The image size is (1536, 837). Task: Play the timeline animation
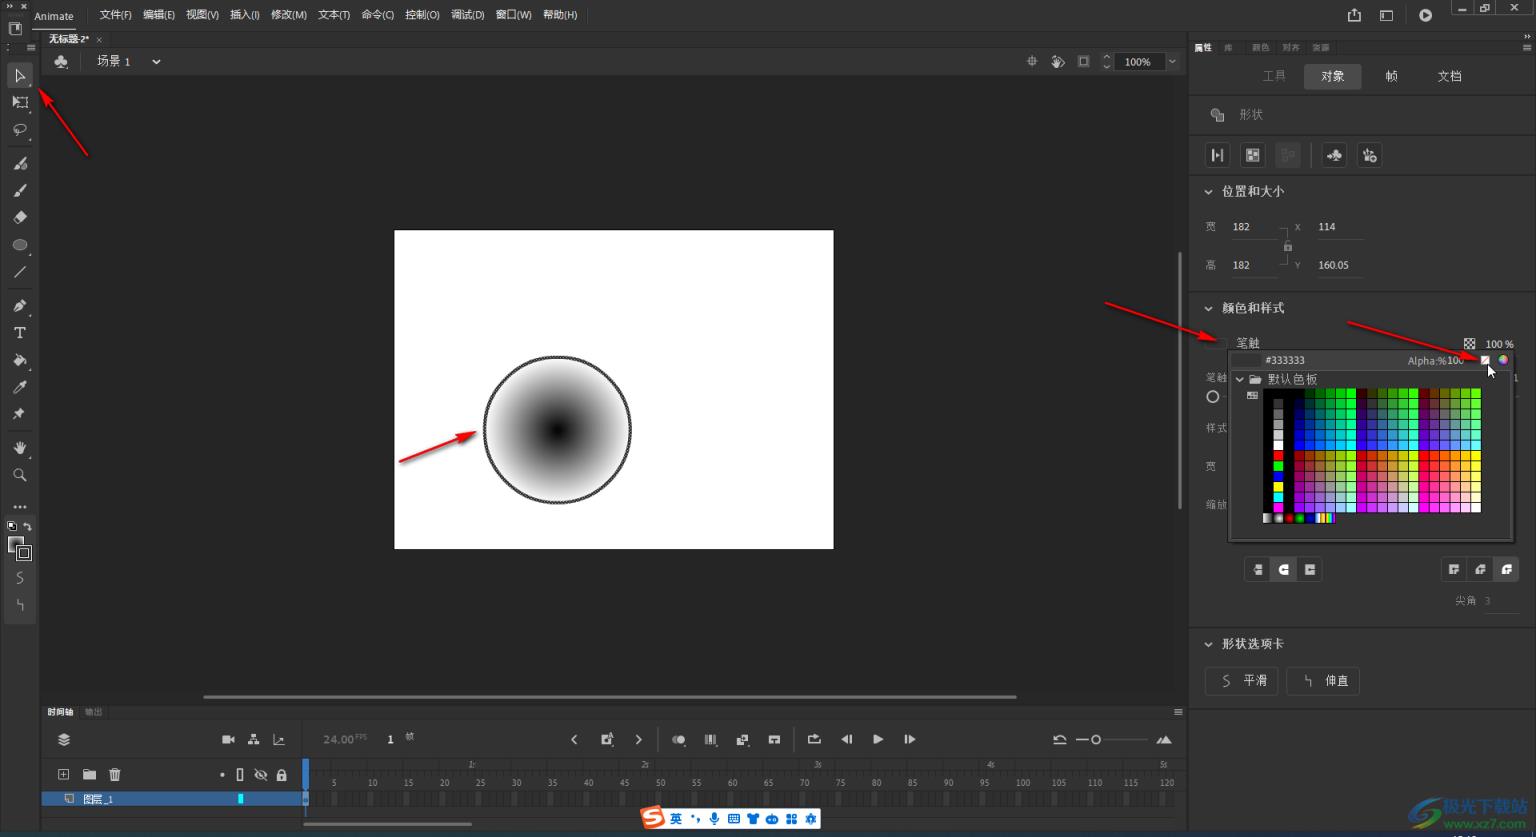point(878,740)
